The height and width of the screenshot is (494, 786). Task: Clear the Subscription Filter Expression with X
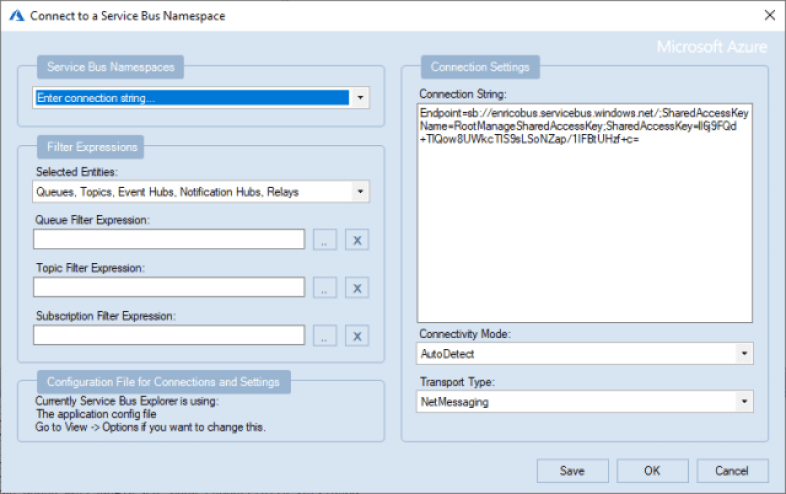(x=357, y=336)
